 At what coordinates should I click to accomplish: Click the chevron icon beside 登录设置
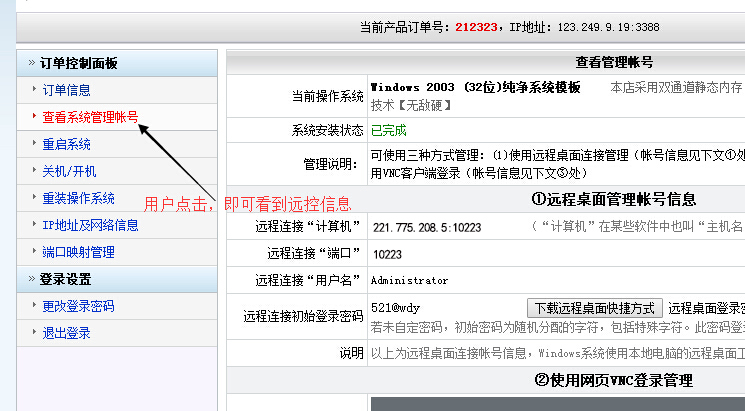(x=32, y=279)
